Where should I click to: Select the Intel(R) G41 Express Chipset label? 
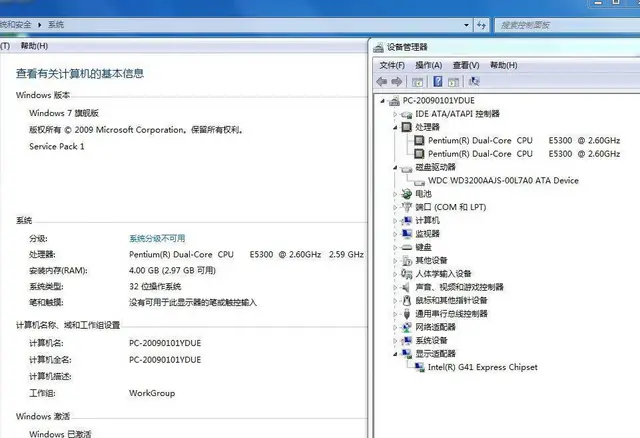click(x=482, y=367)
